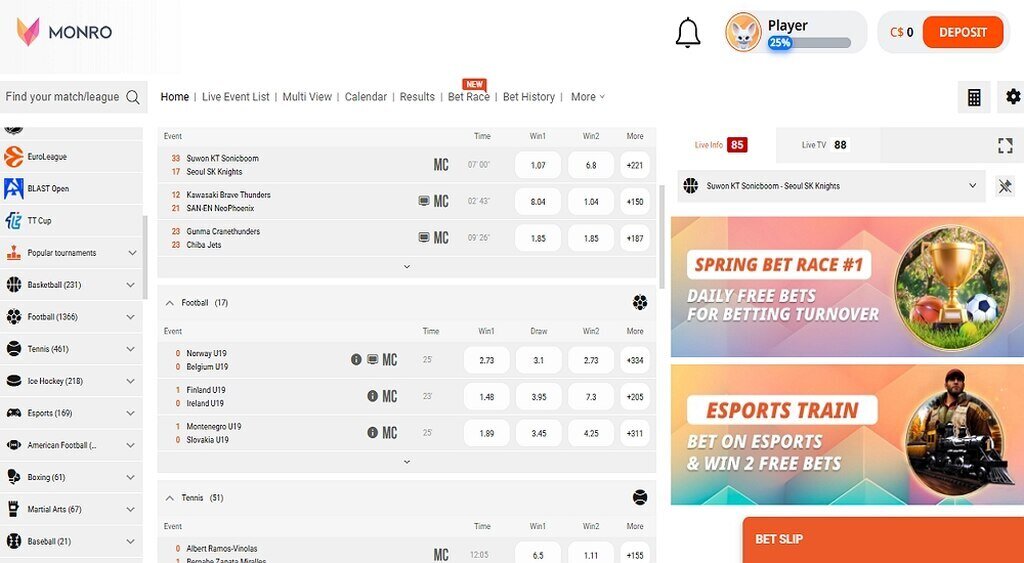Open the notifications bell
This screenshot has height=563, width=1024.
click(688, 32)
